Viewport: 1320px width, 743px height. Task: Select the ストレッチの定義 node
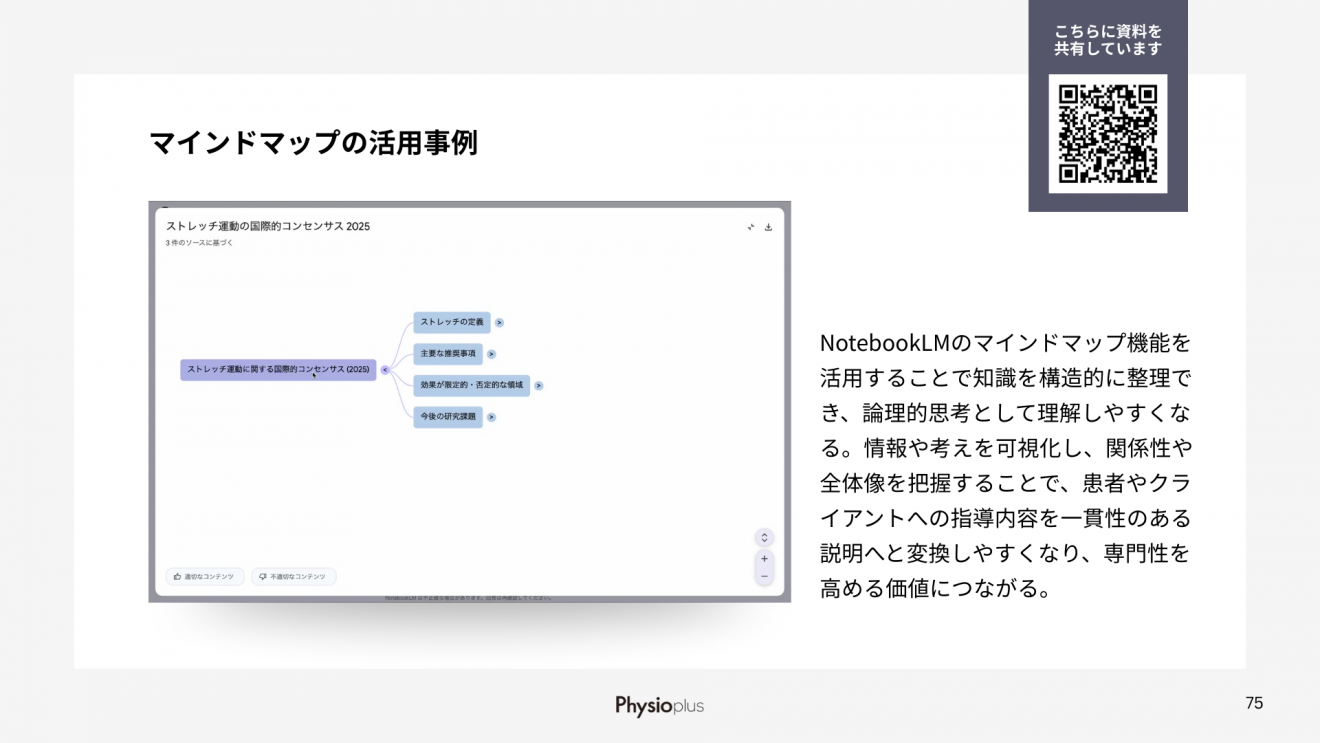[451, 322]
